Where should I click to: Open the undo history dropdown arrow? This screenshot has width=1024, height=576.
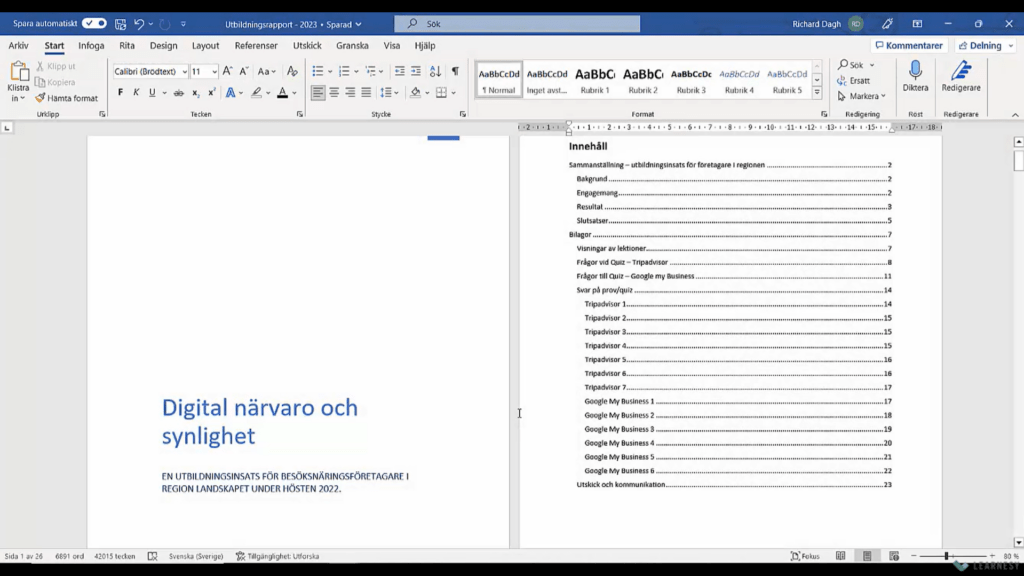[x=151, y=24]
